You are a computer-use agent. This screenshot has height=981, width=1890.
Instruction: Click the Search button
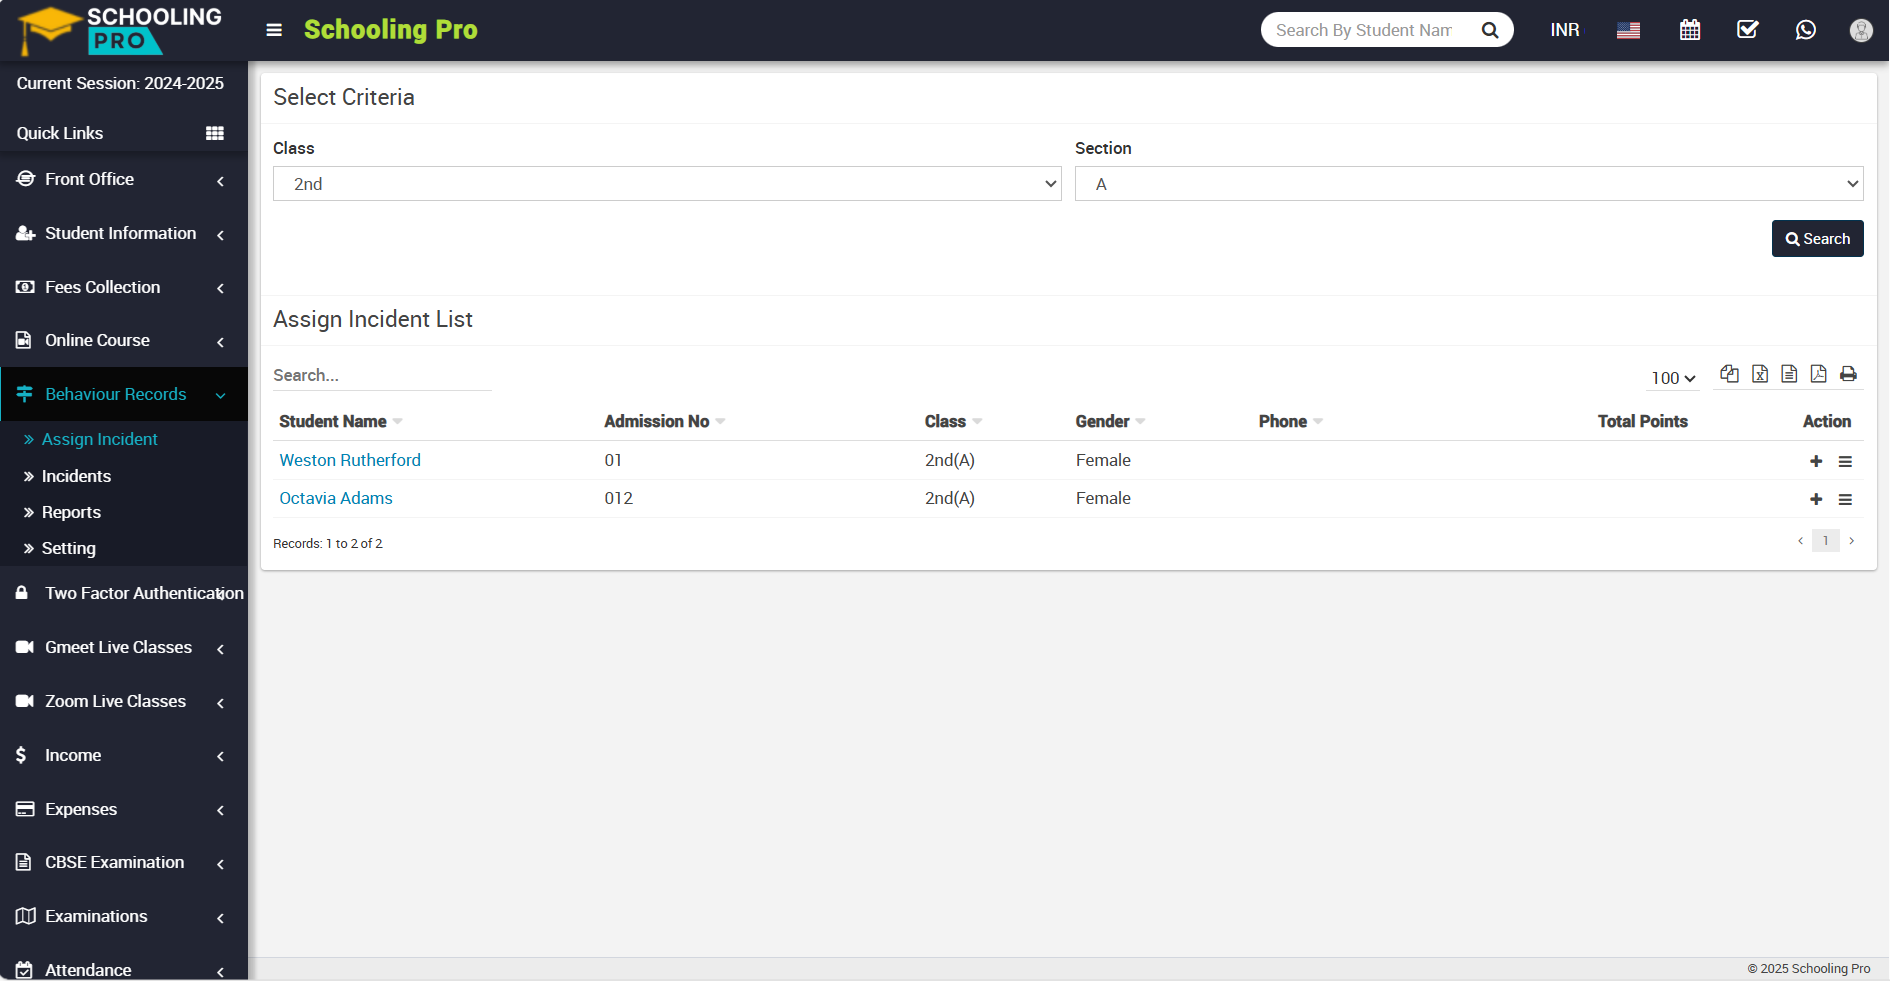pos(1817,239)
